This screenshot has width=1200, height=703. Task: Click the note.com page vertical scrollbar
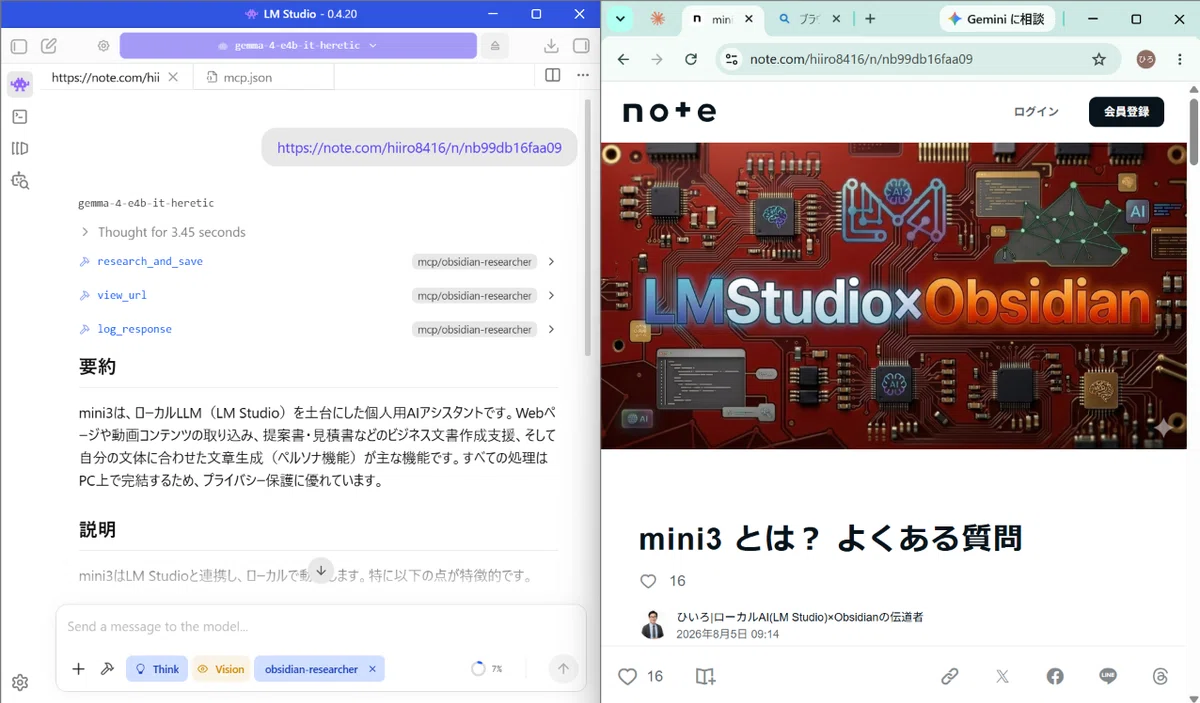(1193, 130)
